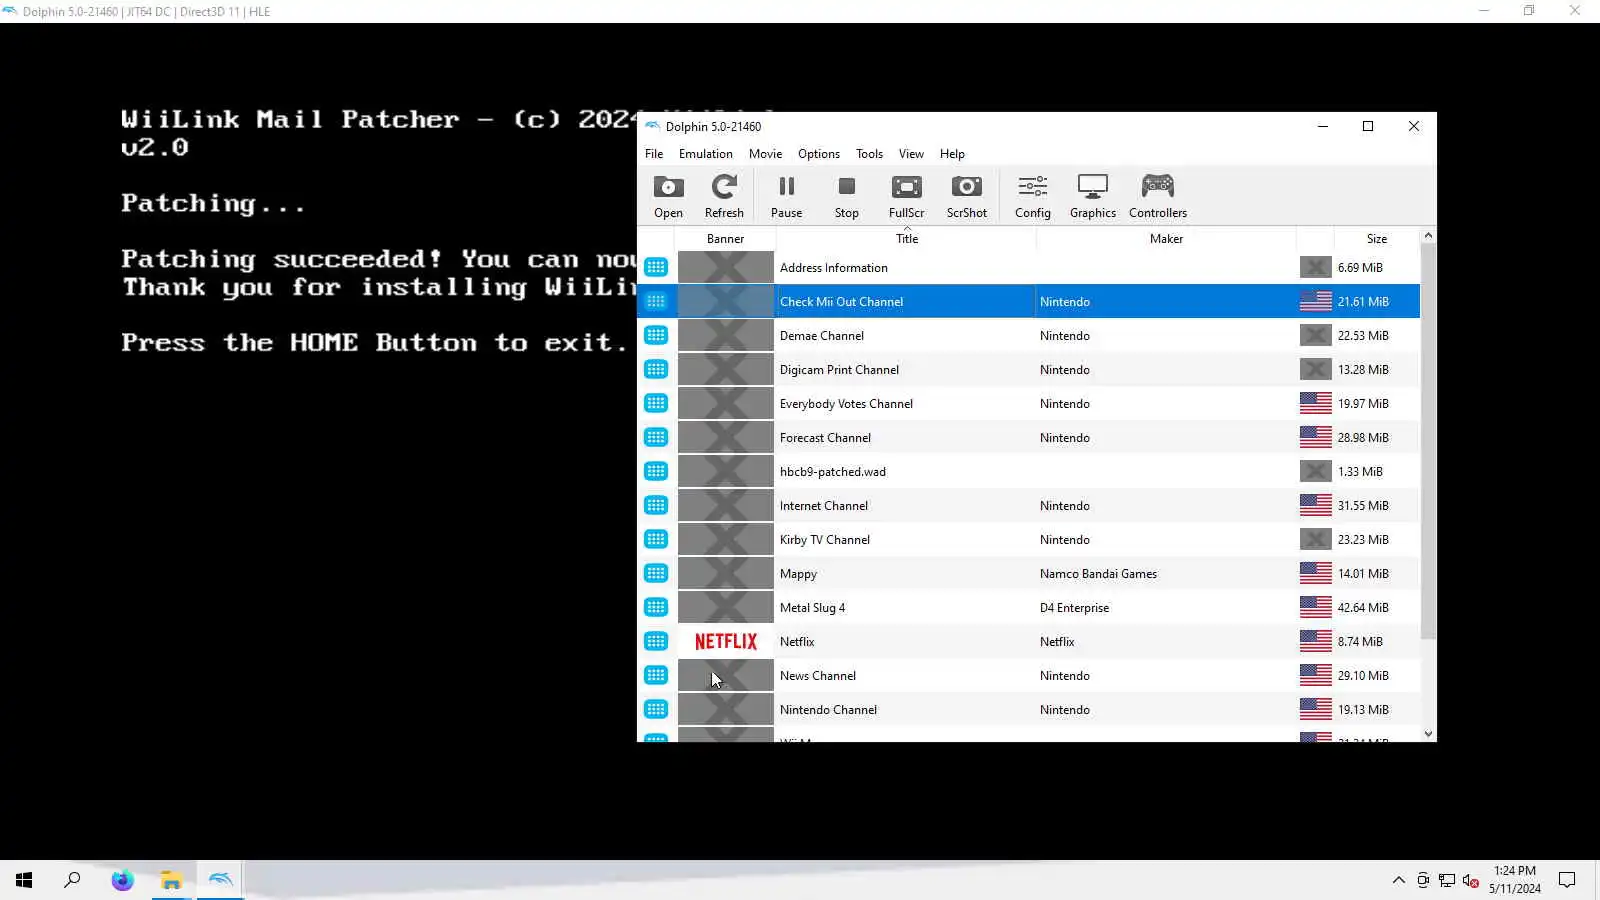Screen dimensions: 1600x900
Task: Open Controllers settings
Action: click(x=1158, y=196)
